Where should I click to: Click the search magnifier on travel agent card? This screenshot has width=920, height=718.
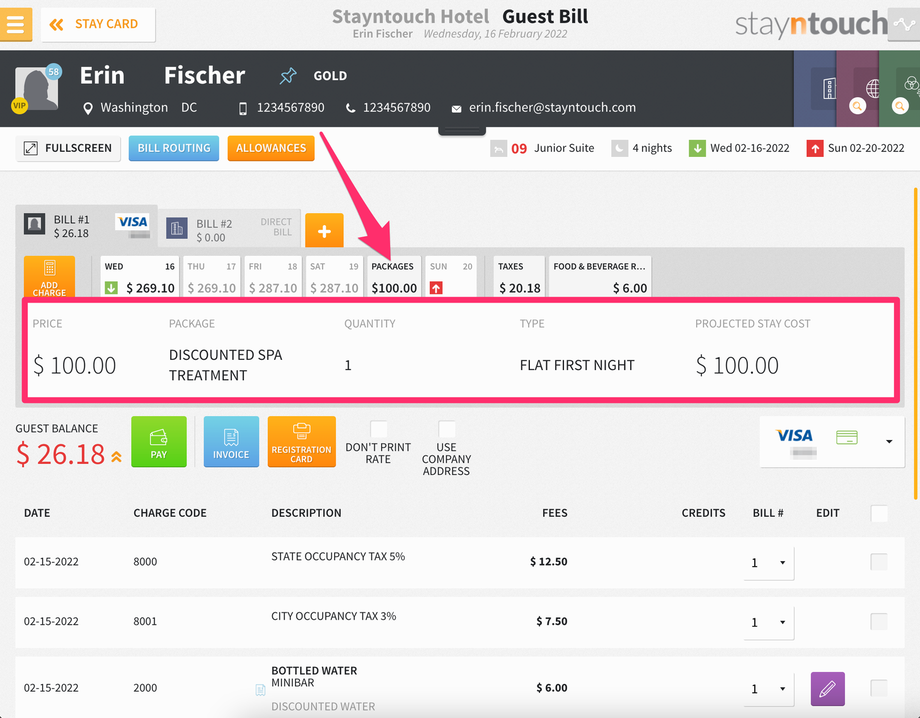tap(858, 106)
